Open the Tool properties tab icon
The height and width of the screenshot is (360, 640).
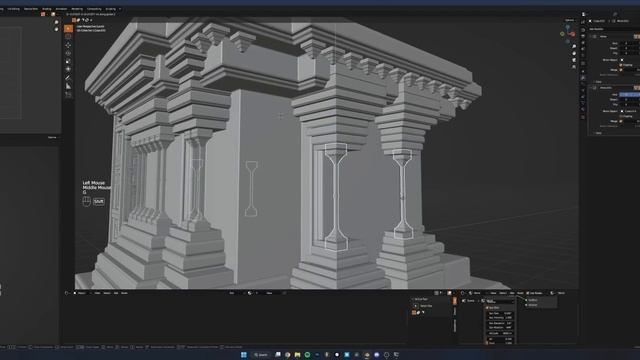tap(583, 22)
